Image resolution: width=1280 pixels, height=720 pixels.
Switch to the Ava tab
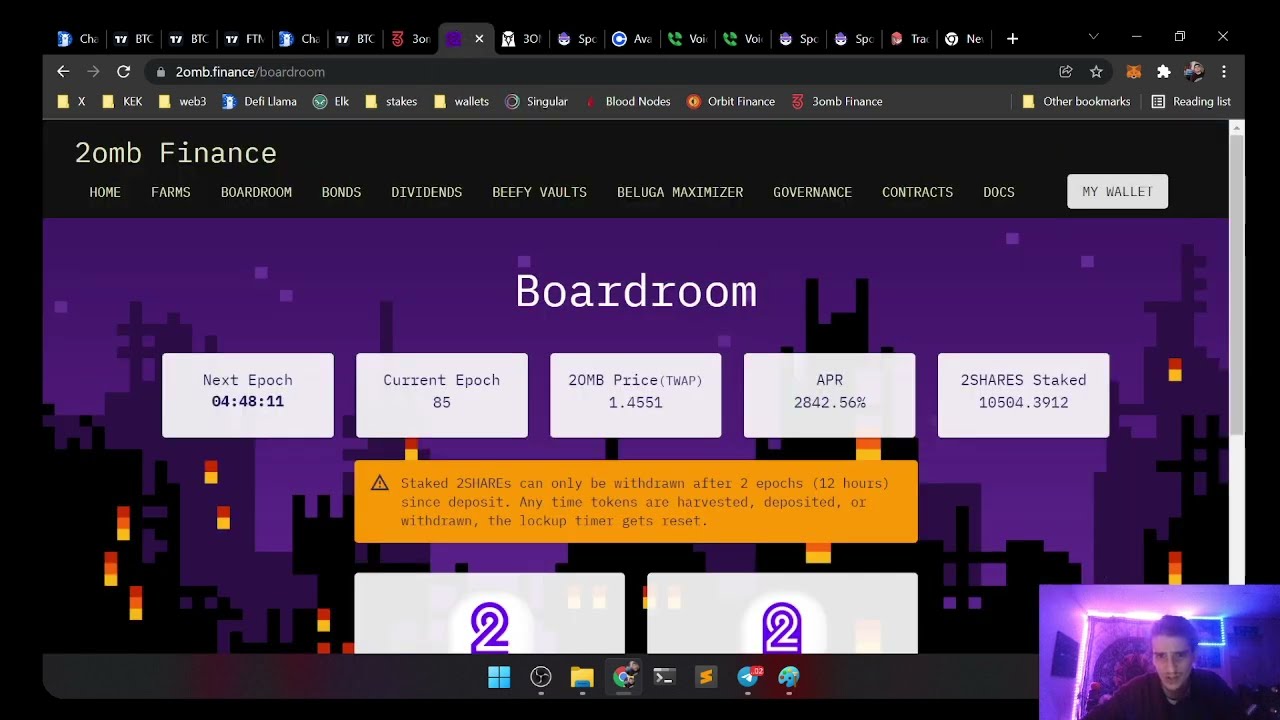632,39
